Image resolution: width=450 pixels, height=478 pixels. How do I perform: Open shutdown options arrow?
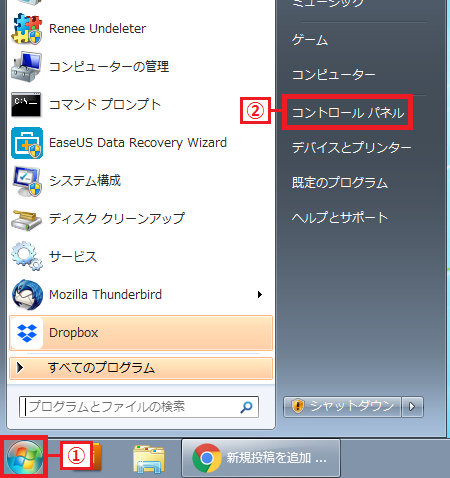412,407
